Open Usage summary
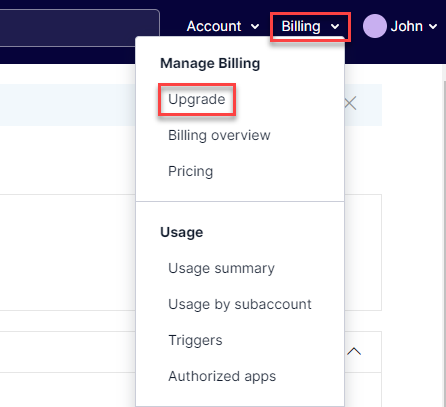This screenshot has width=446, height=407. point(221,268)
